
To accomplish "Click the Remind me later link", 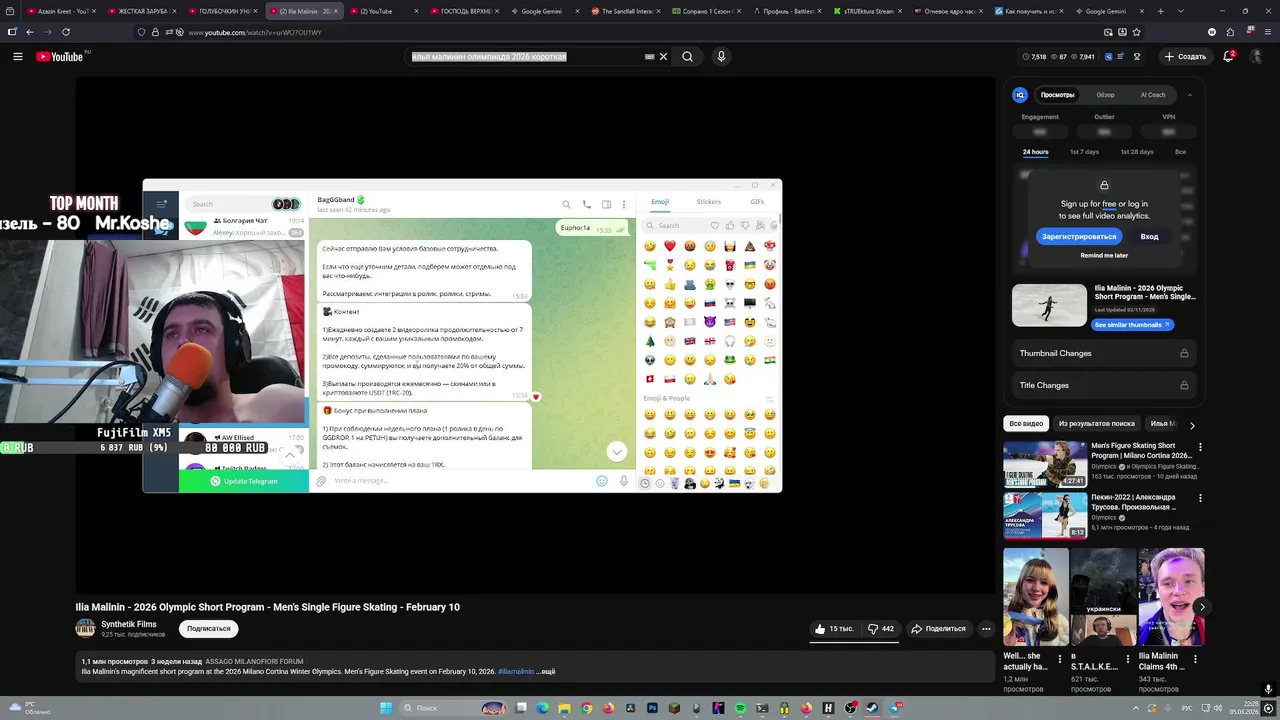I will point(1104,256).
